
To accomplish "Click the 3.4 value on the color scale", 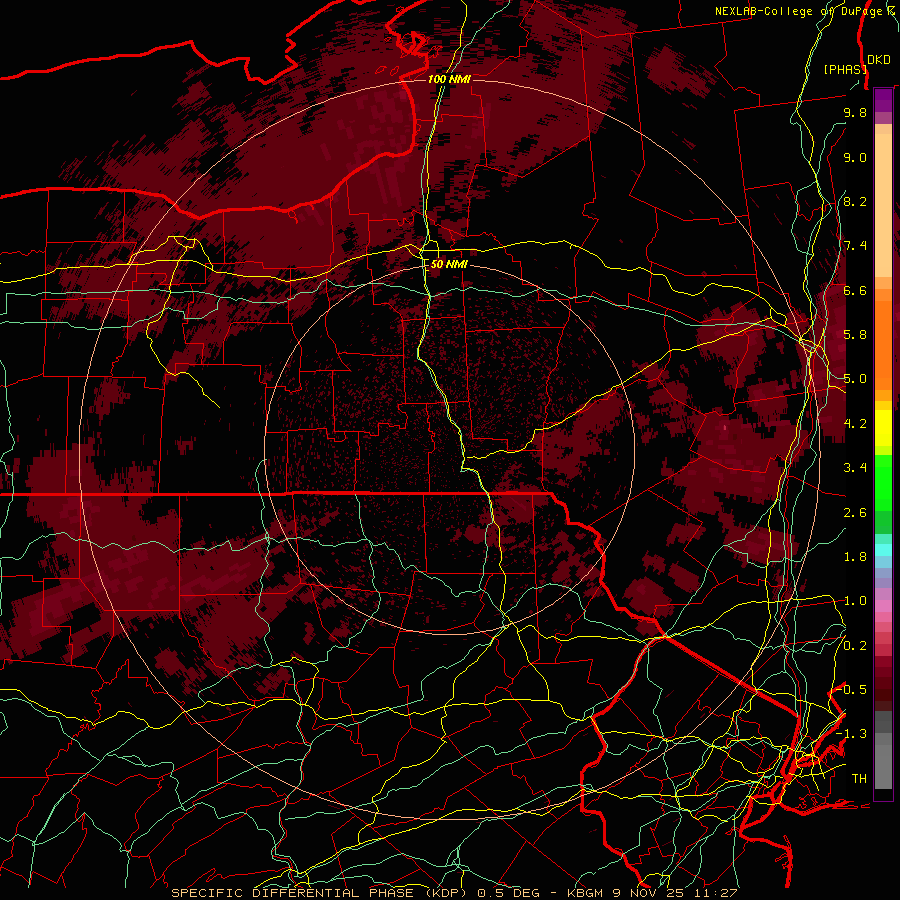I will [x=855, y=468].
